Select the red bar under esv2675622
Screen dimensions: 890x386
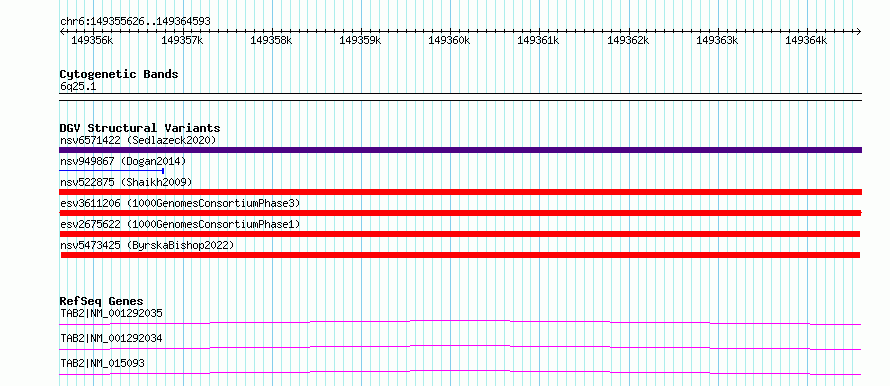click(460, 234)
